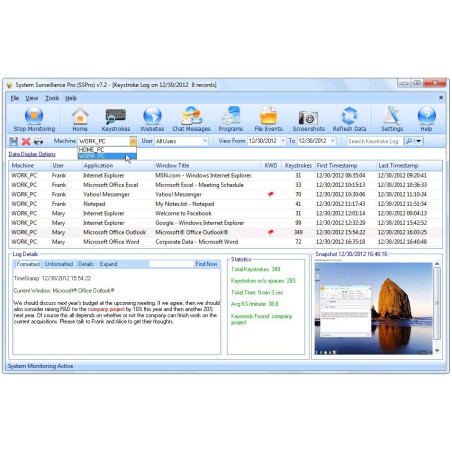Close the inner document with the menu bar X

tap(441, 98)
